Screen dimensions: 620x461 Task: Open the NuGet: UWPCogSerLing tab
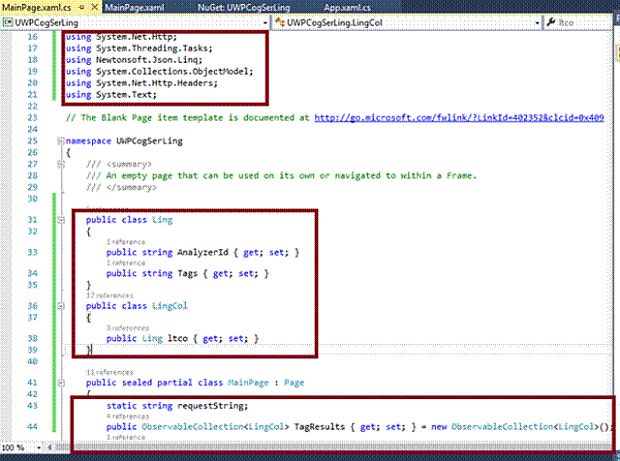pyautogui.click(x=244, y=8)
